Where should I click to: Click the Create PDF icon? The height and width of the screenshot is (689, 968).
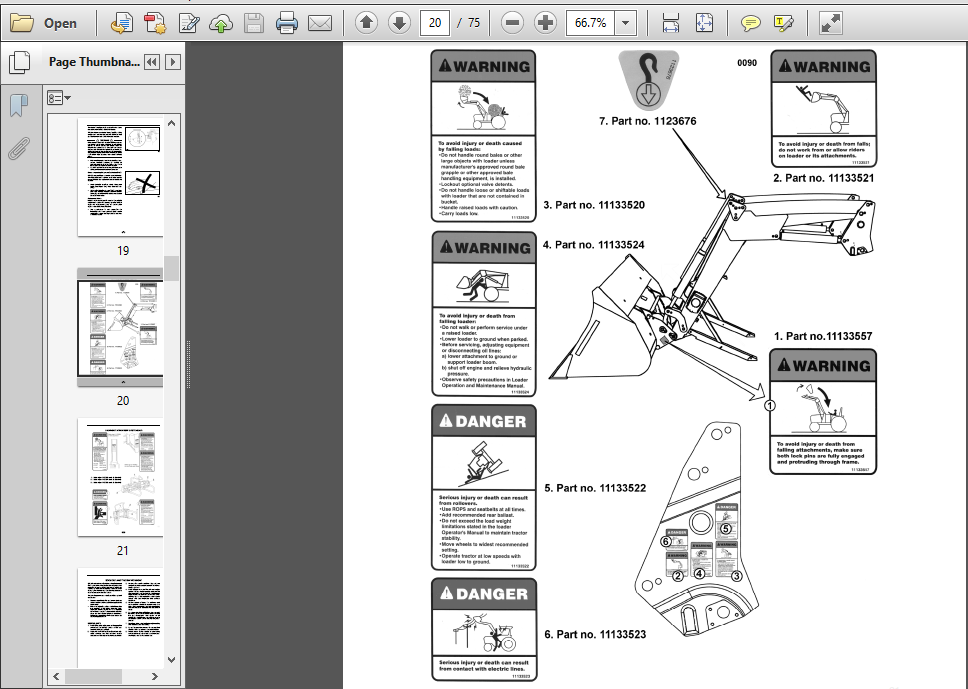point(155,23)
